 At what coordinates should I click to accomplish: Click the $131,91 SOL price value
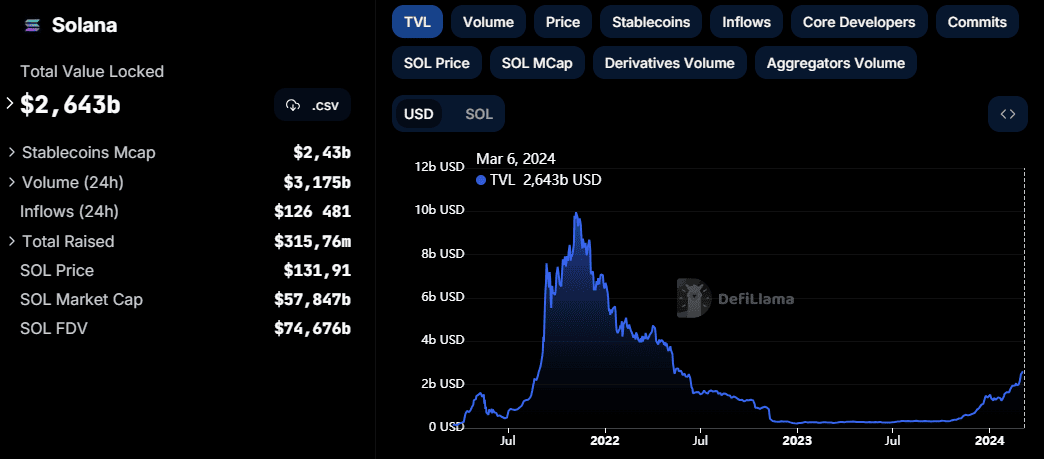317,270
